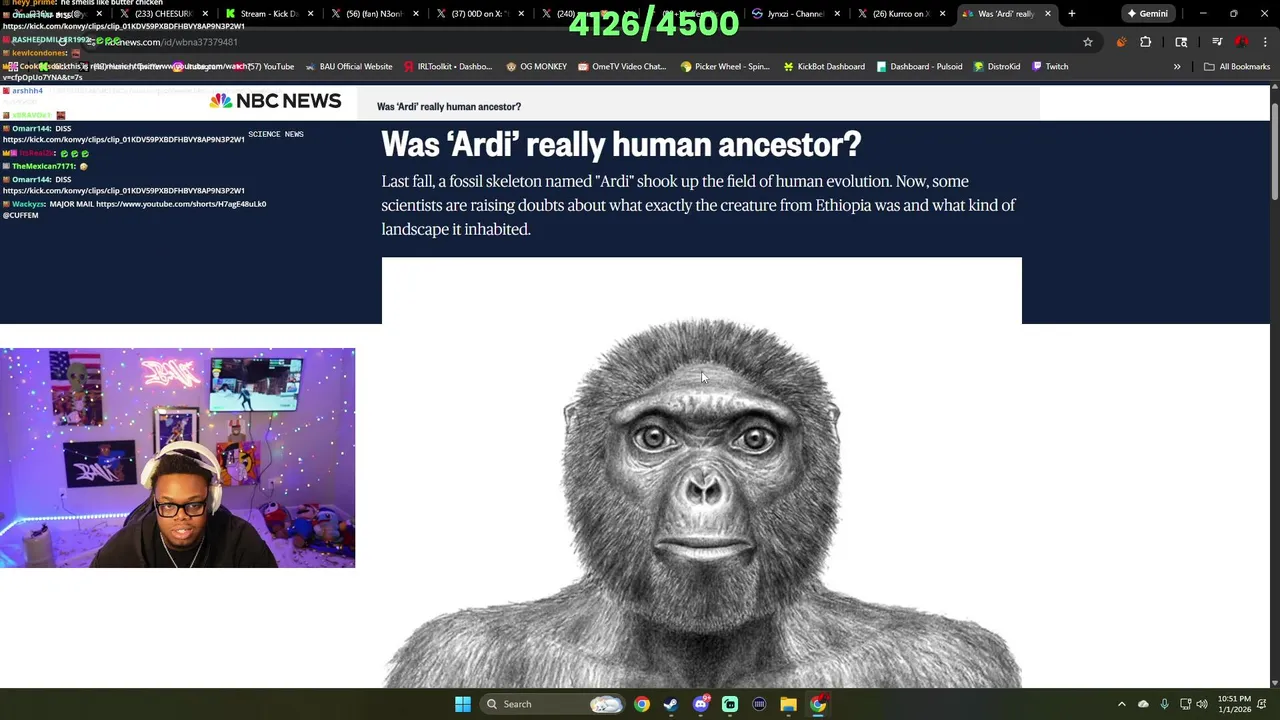
Task: Click the Google Lens search icon in toolbar
Action: tap(1181, 42)
